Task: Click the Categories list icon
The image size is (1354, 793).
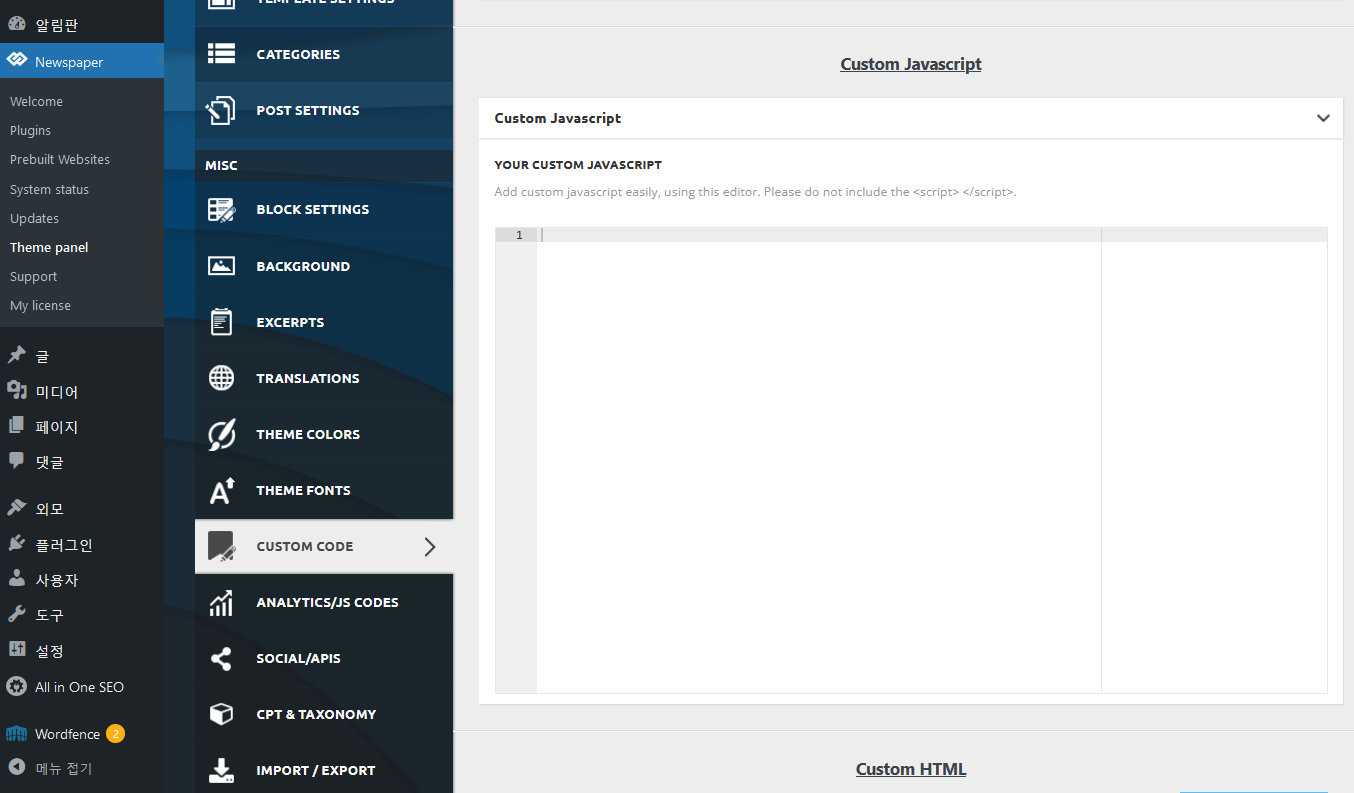Action: pos(221,54)
